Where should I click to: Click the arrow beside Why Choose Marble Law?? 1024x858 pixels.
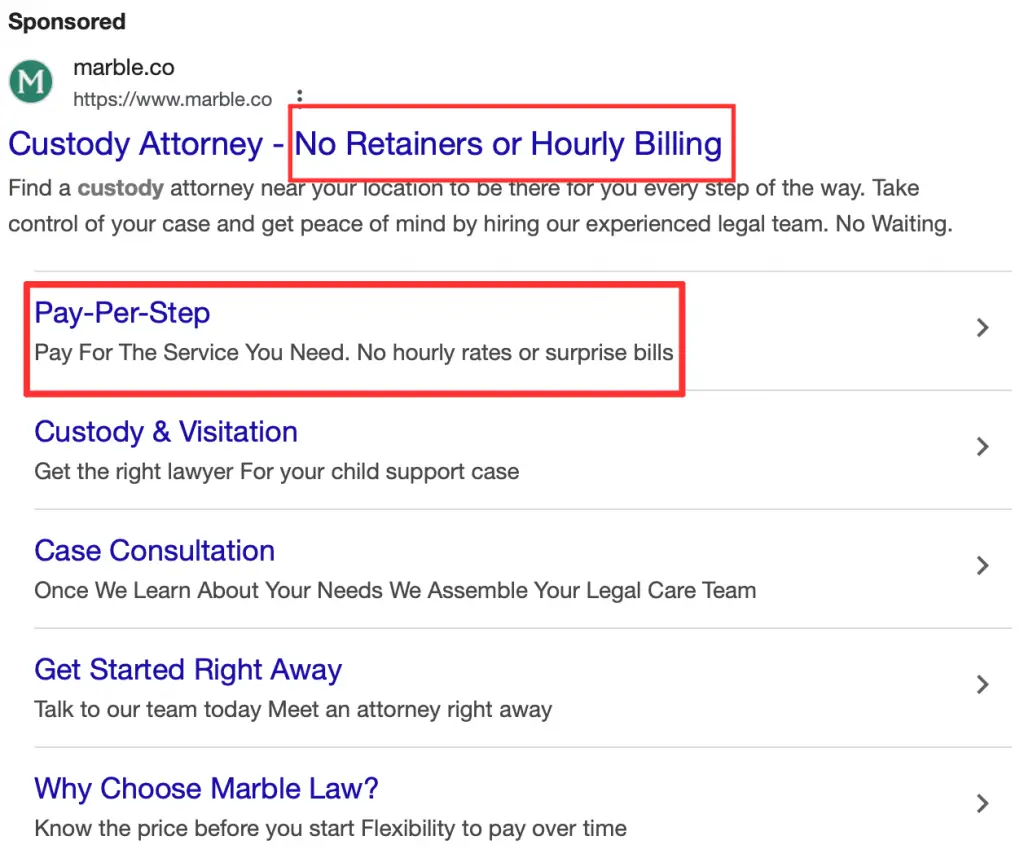pos(982,803)
